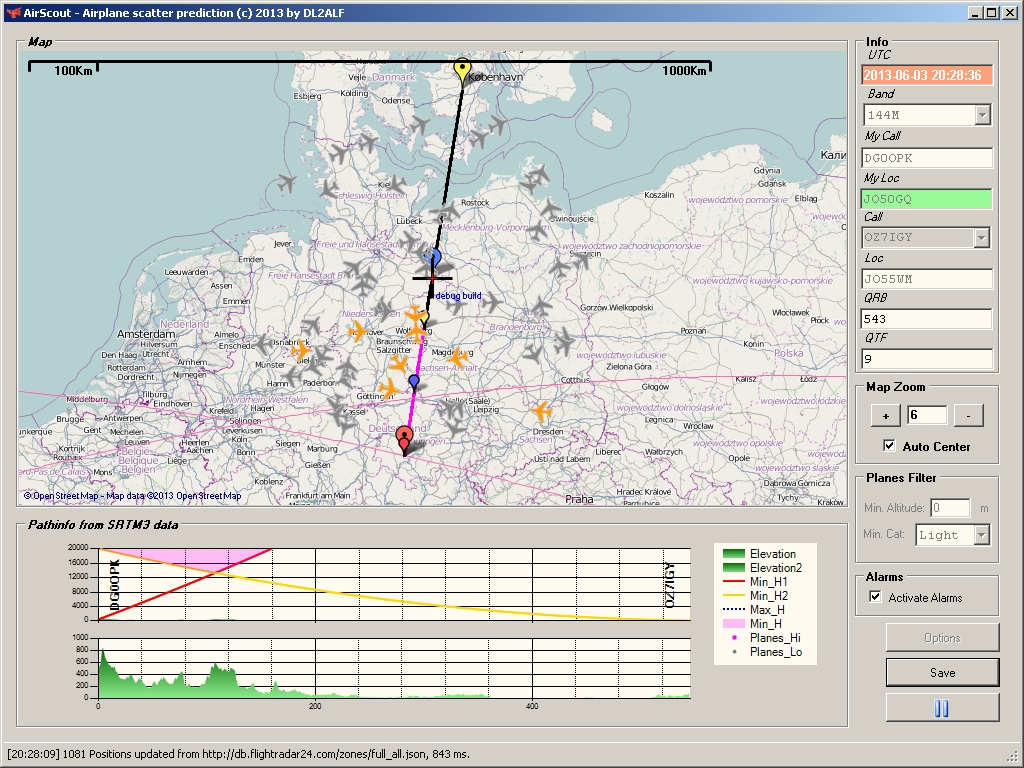Click the pause button with blue bars
This screenshot has height=768, width=1024.
pos(942,709)
